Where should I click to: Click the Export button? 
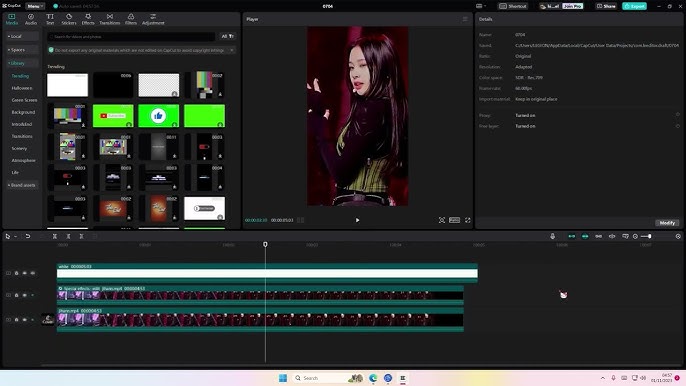pyautogui.click(x=634, y=6)
